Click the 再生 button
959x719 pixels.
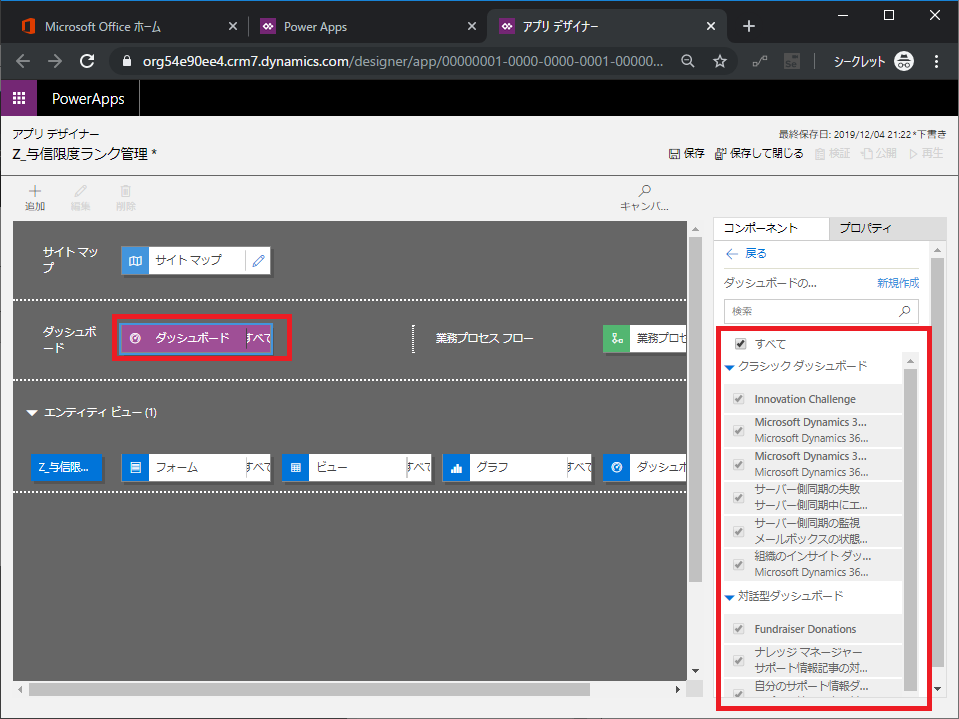click(926, 153)
